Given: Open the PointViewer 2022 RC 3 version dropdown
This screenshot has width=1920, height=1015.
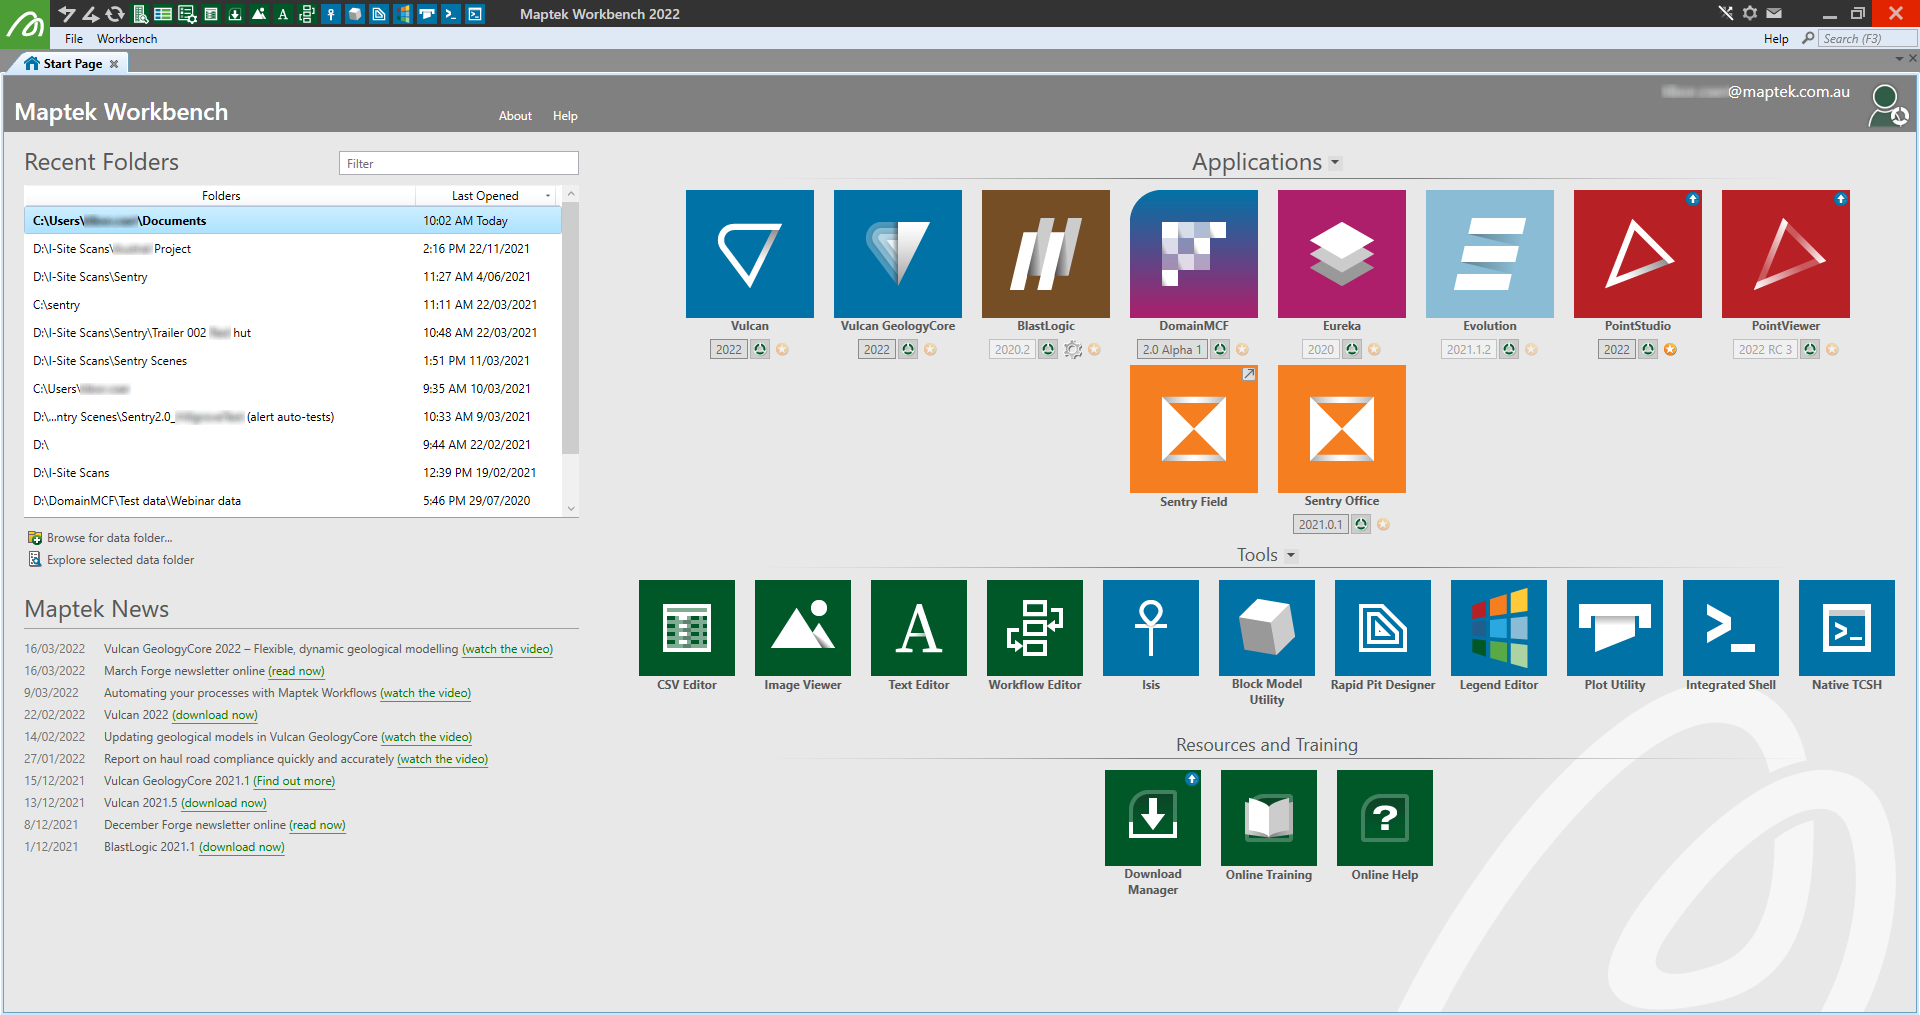Looking at the screenshot, I should pyautogui.click(x=1765, y=350).
